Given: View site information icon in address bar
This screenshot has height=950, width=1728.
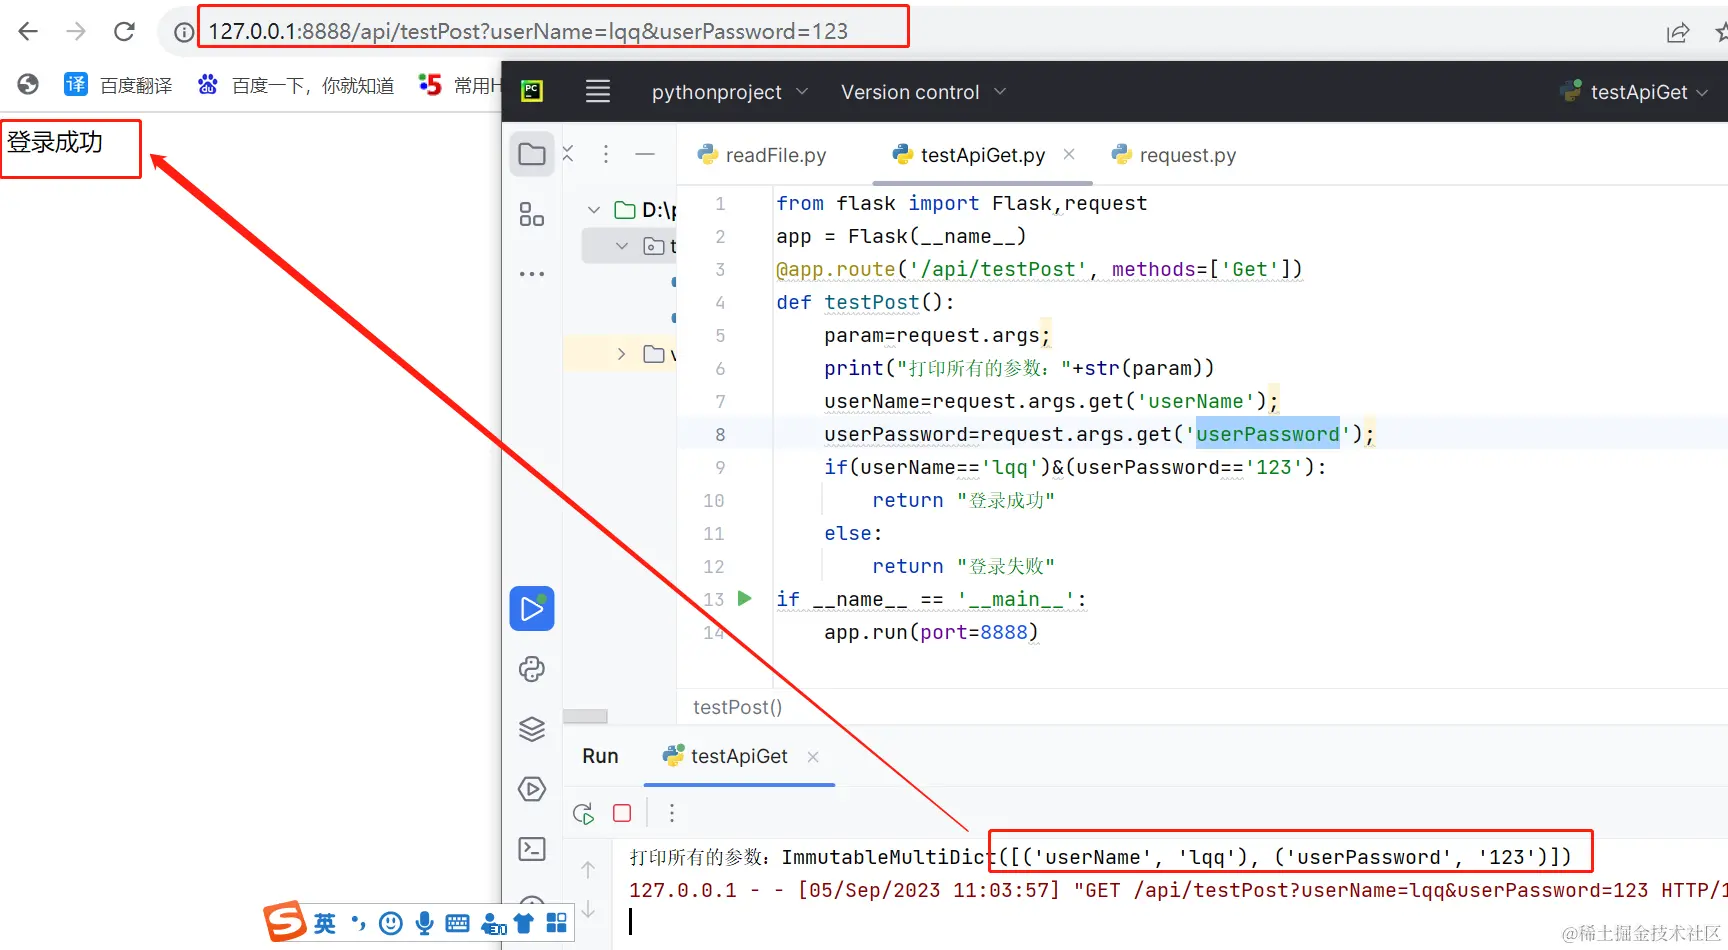Looking at the screenshot, I should pos(184,32).
